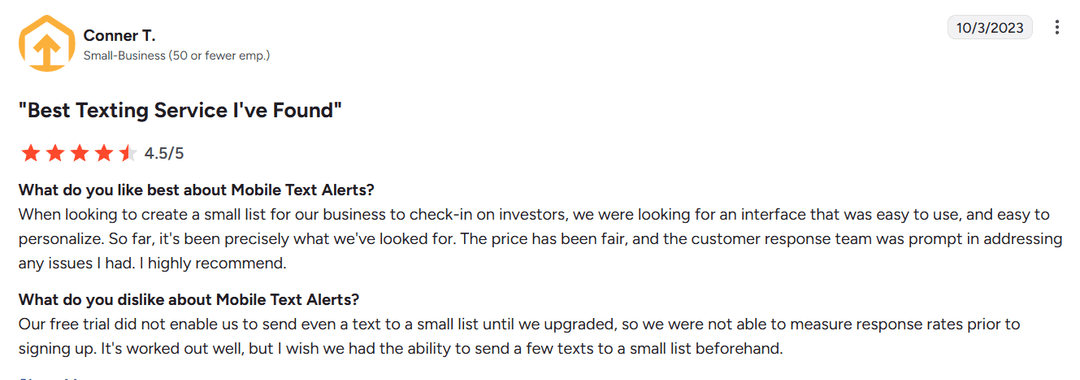
Task: Click the paragraph about checking in on investors
Action: (540, 238)
